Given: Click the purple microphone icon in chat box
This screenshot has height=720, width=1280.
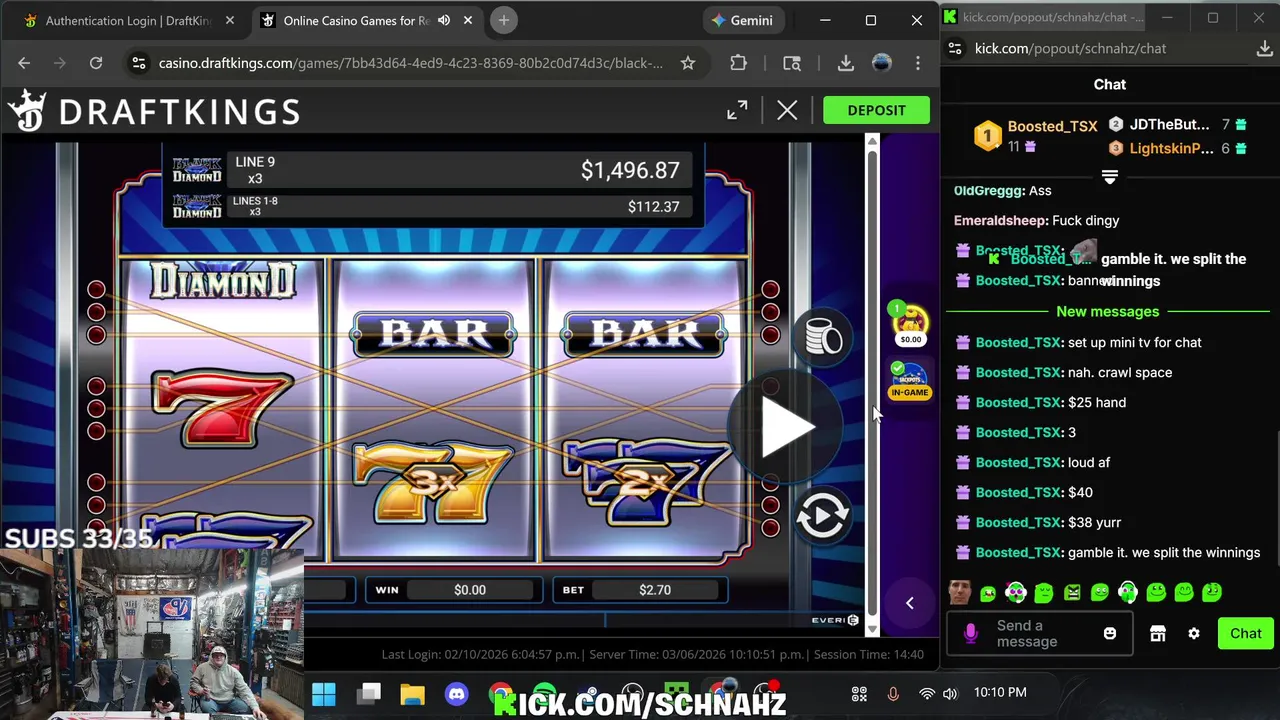Looking at the screenshot, I should (970, 634).
